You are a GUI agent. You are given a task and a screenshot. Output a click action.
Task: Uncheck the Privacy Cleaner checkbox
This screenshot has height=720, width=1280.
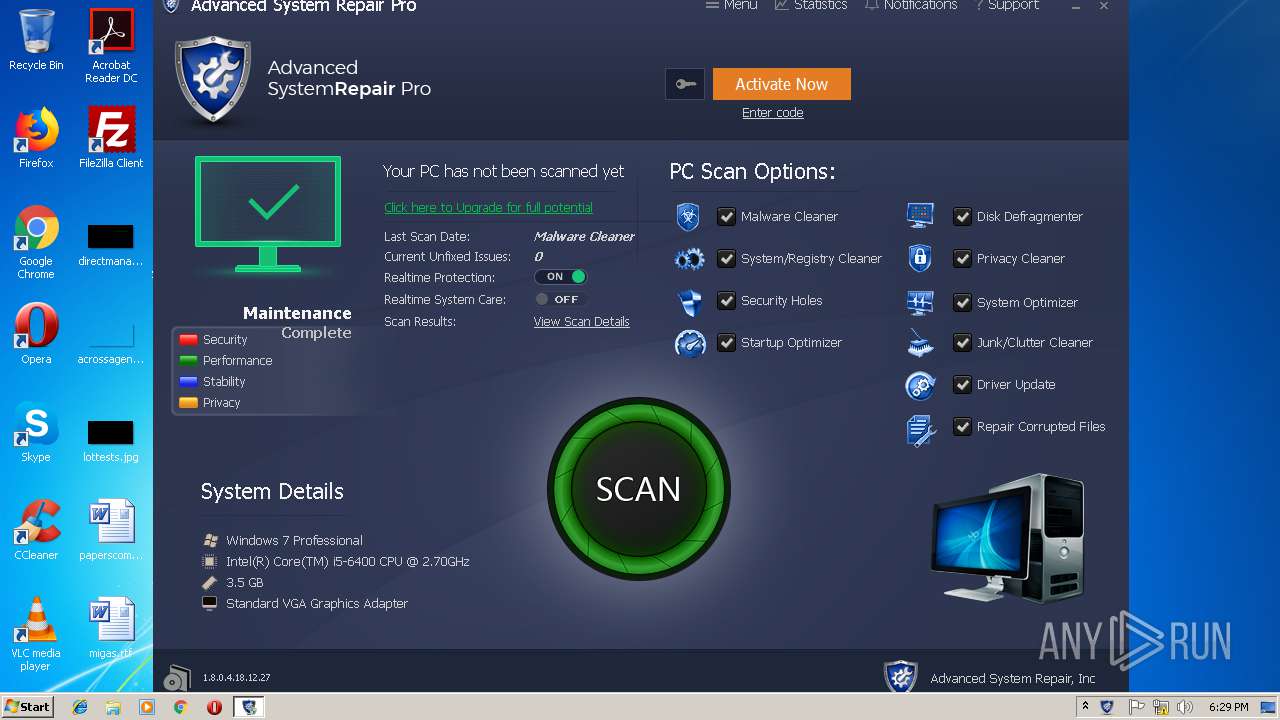[x=962, y=258]
